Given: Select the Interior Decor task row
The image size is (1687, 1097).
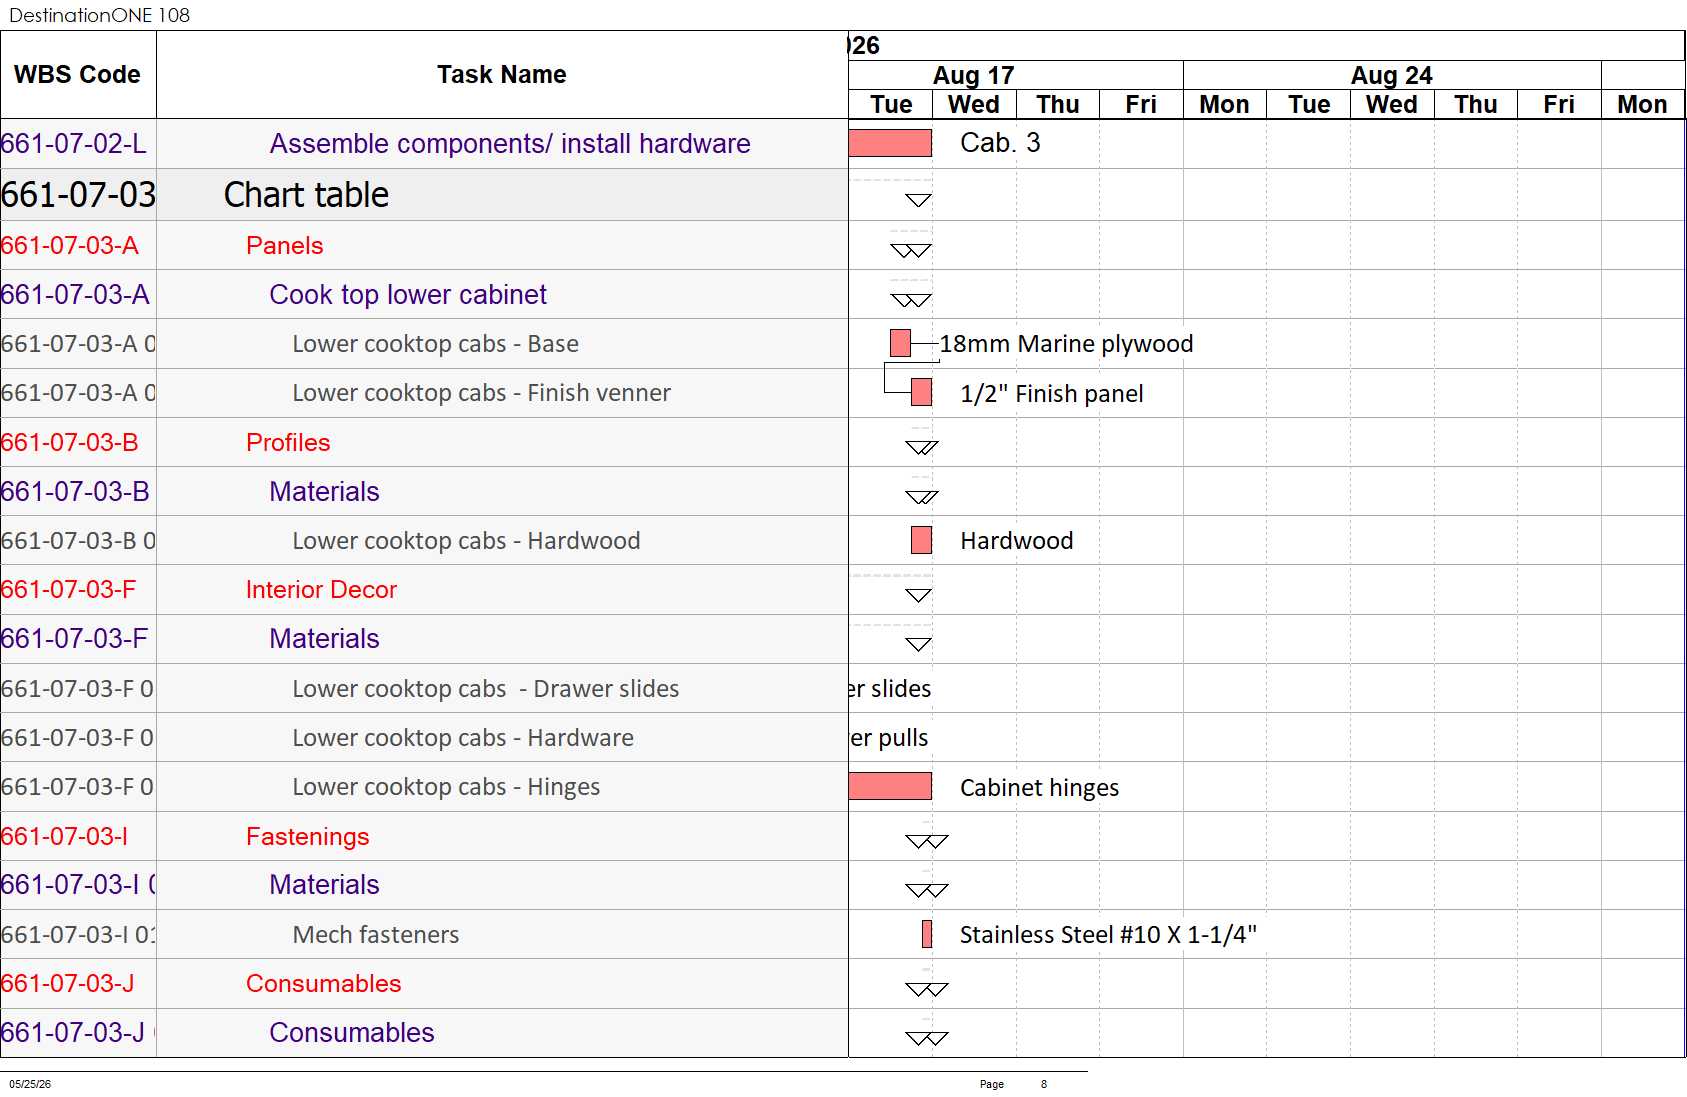Looking at the screenshot, I should [x=424, y=589].
